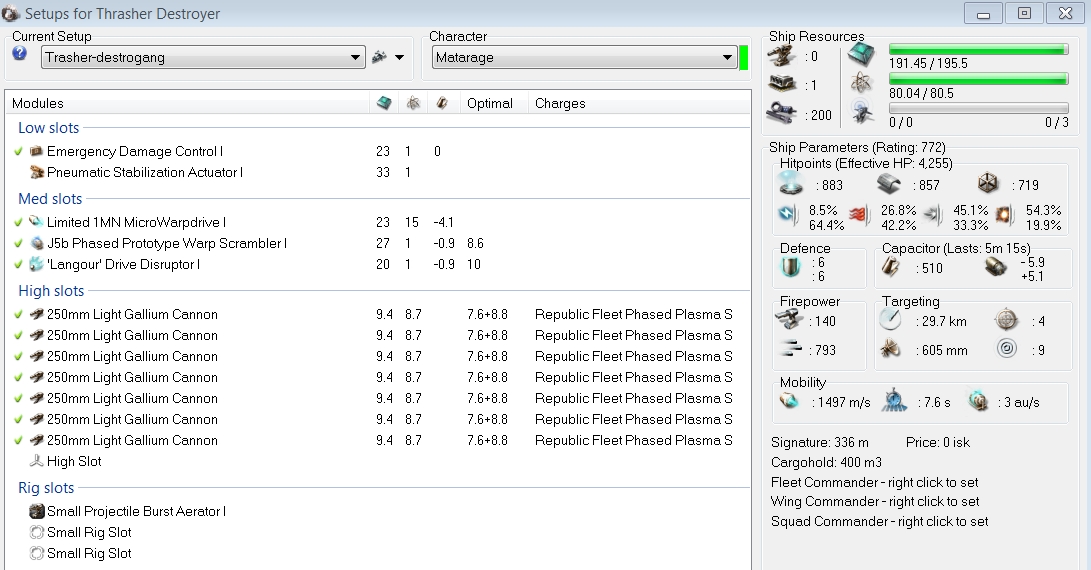Click the explosive resistance icon
1091x570 pixels.
point(1003,215)
